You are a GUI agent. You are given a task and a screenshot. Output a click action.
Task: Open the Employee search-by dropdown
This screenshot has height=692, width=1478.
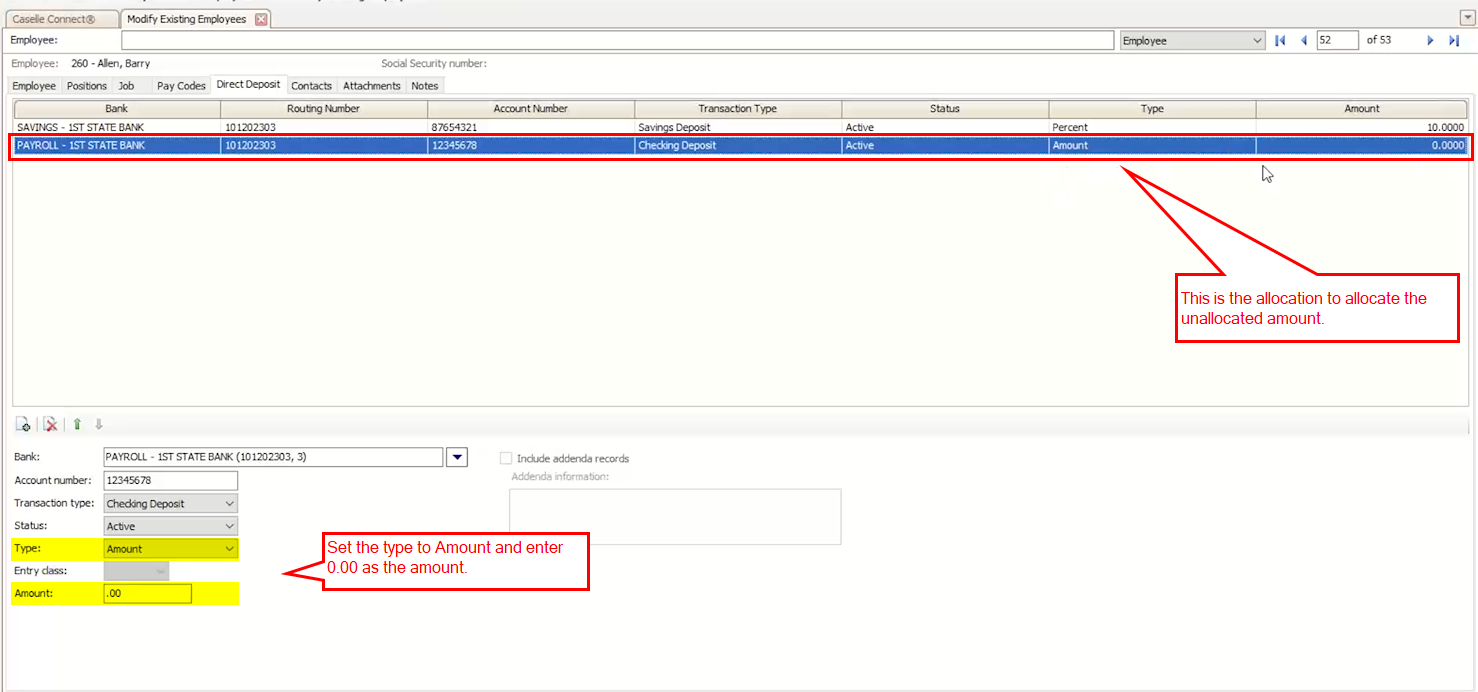pos(1257,40)
